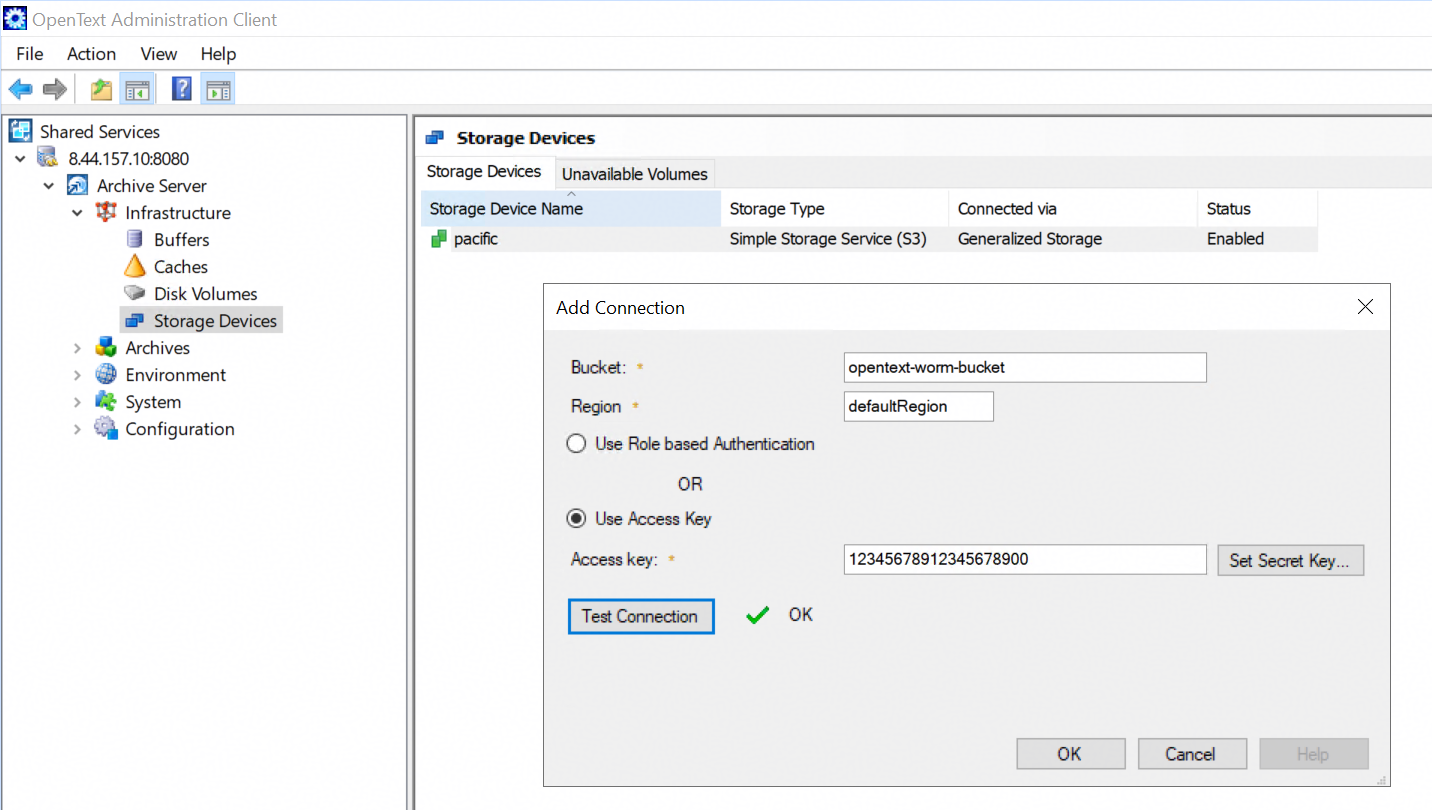Select the Shared Services root node icon

click(x=20, y=131)
